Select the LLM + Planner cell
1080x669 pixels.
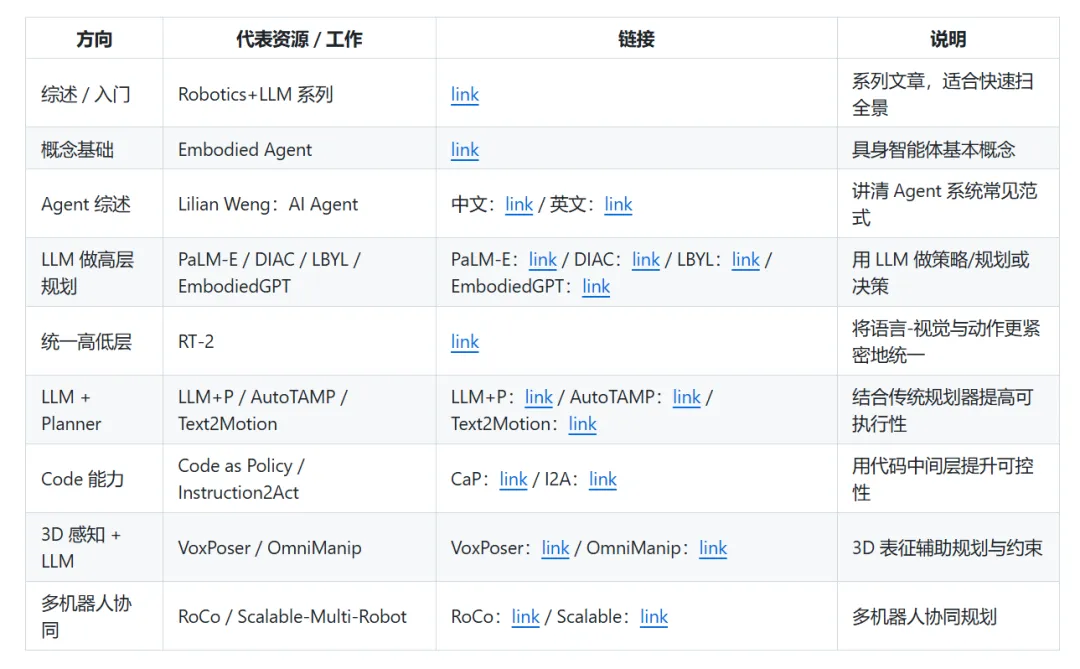click(94, 411)
